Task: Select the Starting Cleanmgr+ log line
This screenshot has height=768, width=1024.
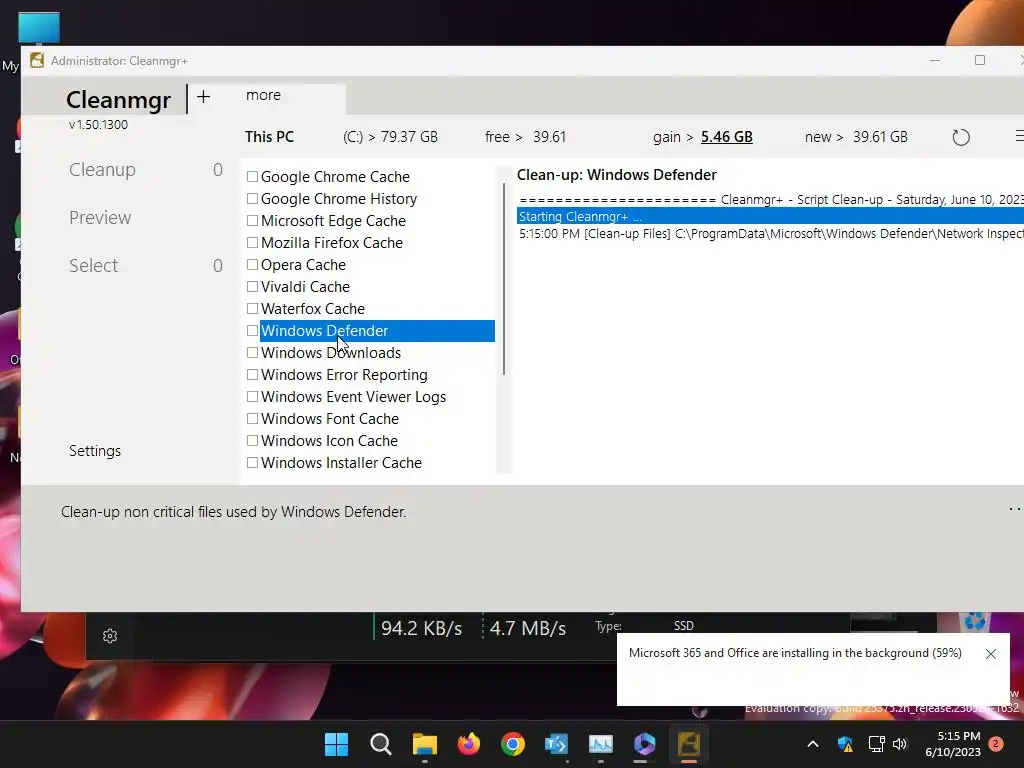Action: tap(771, 216)
